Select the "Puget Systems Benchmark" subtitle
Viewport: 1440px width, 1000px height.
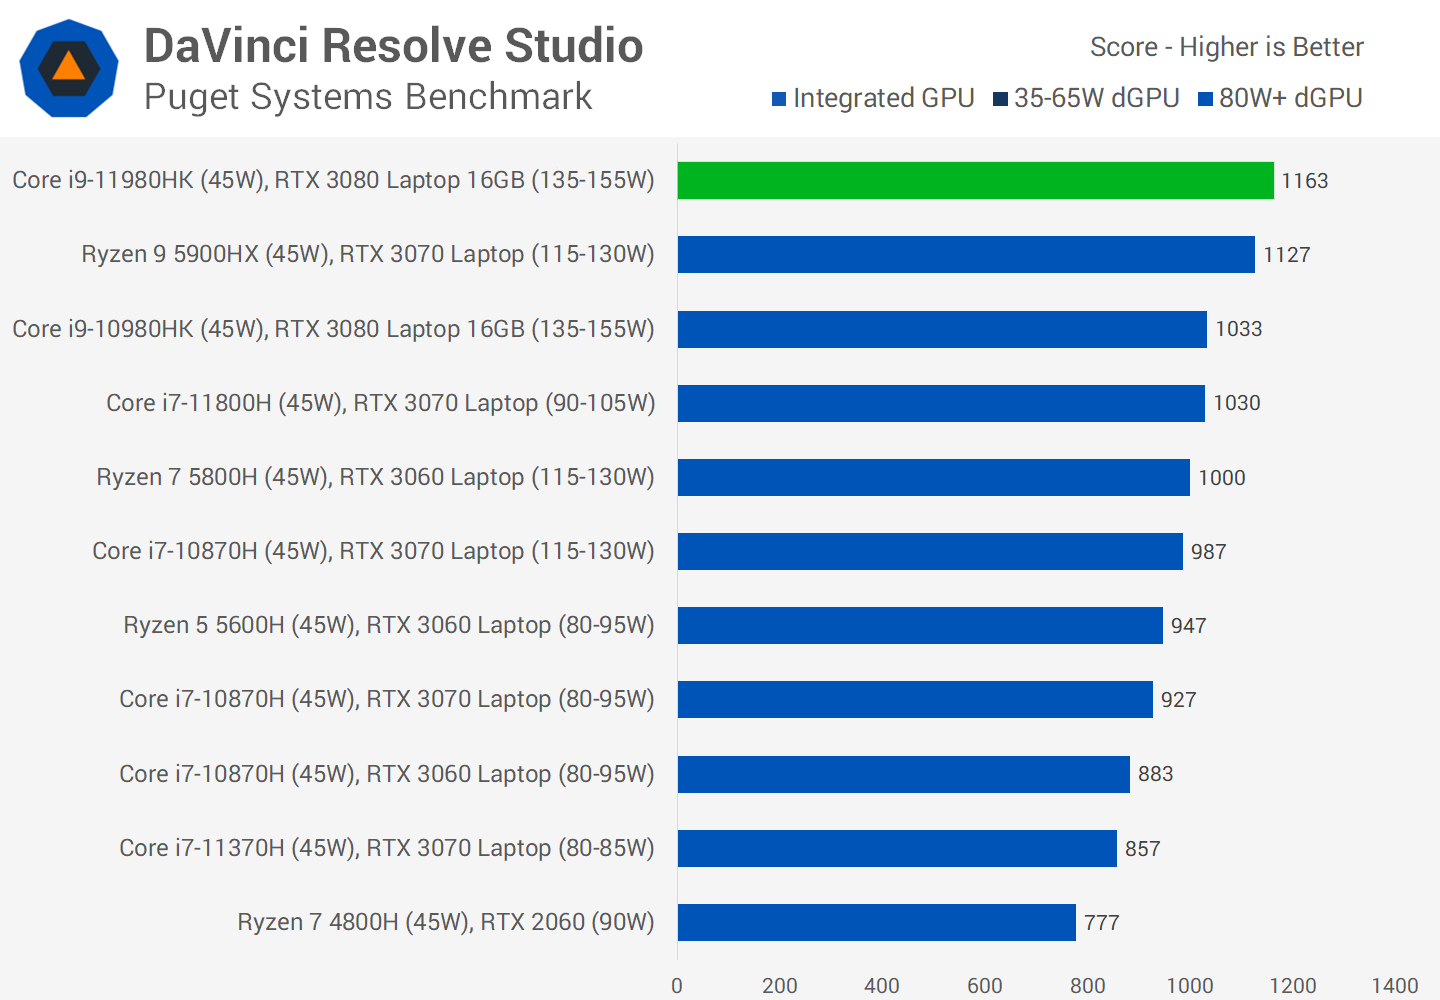[368, 97]
